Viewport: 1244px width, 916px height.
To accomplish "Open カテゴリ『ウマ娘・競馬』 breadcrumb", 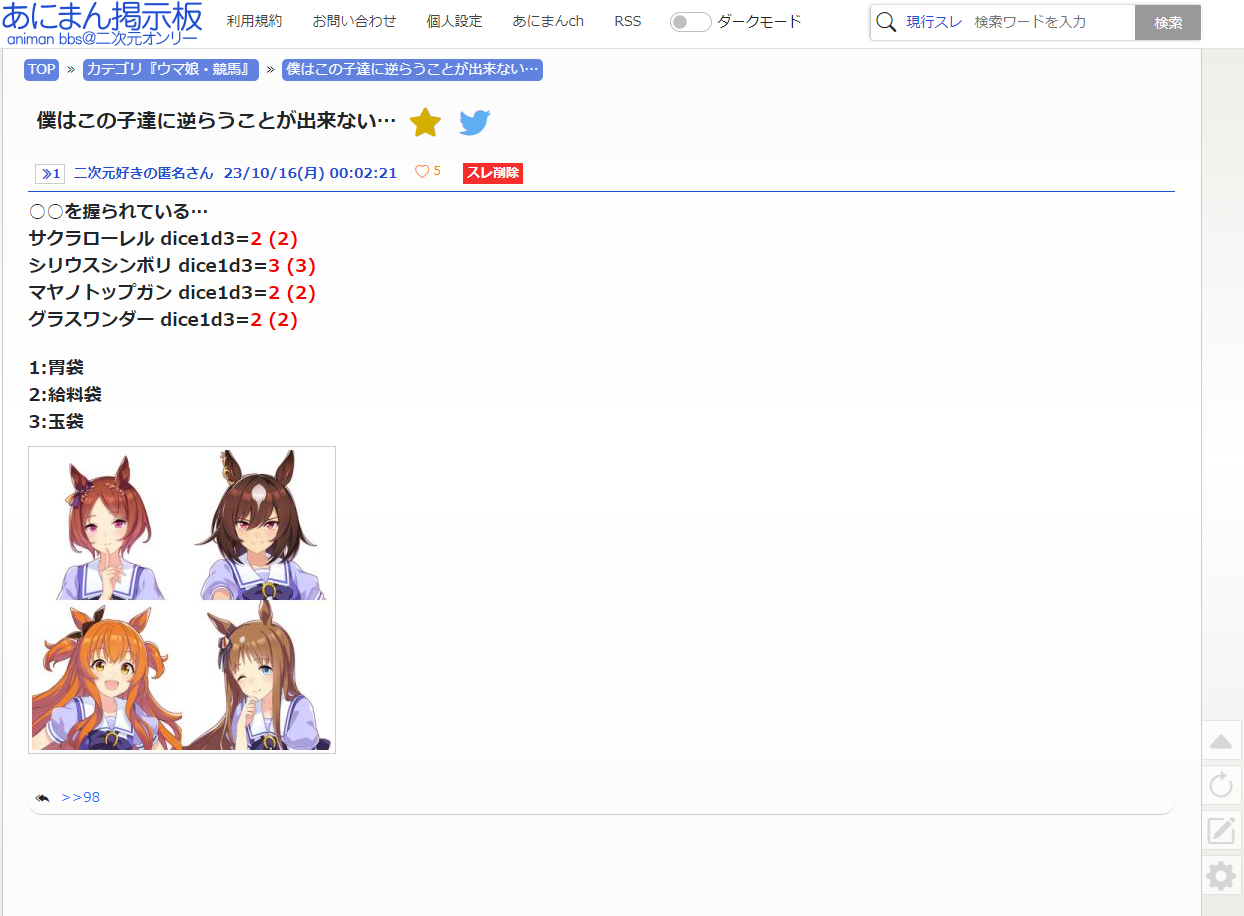I will pyautogui.click(x=170, y=69).
